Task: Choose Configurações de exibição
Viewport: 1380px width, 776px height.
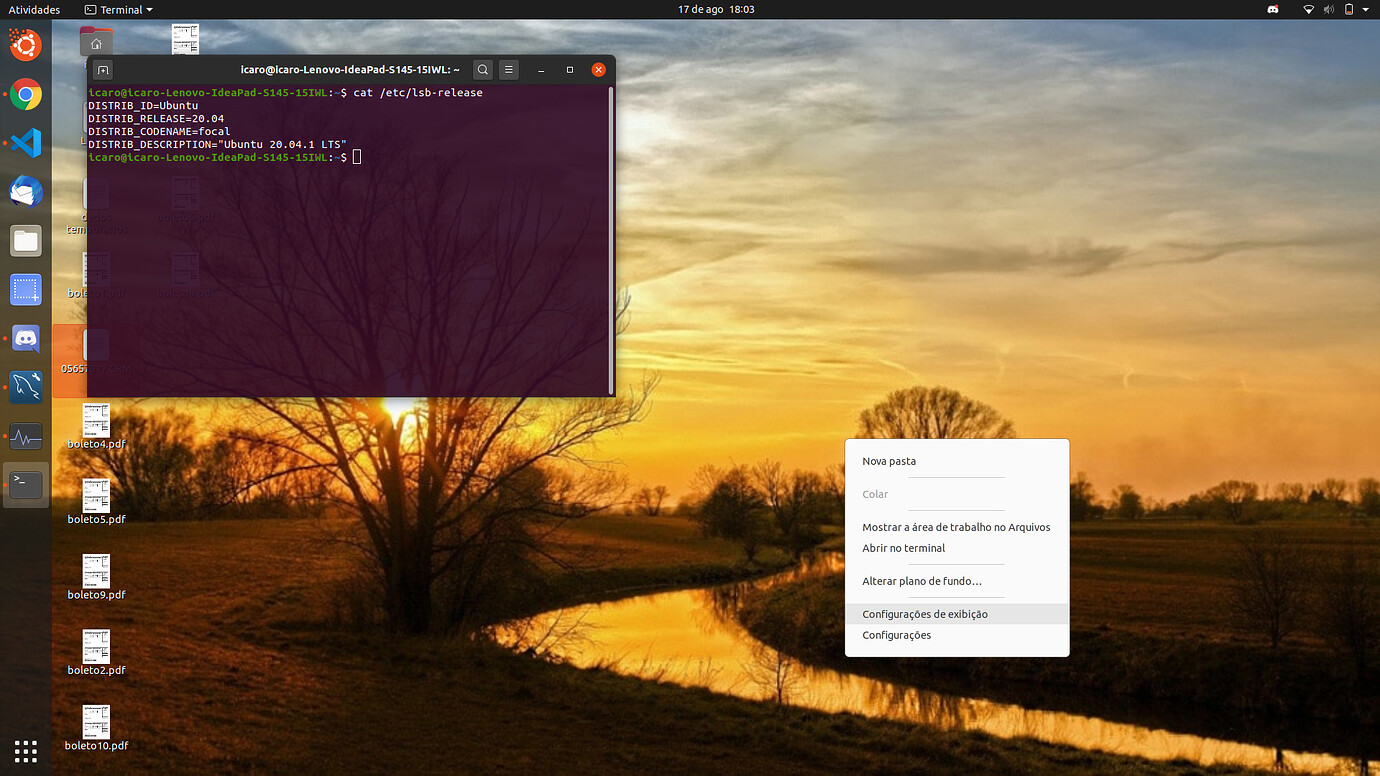Action: (x=957, y=614)
